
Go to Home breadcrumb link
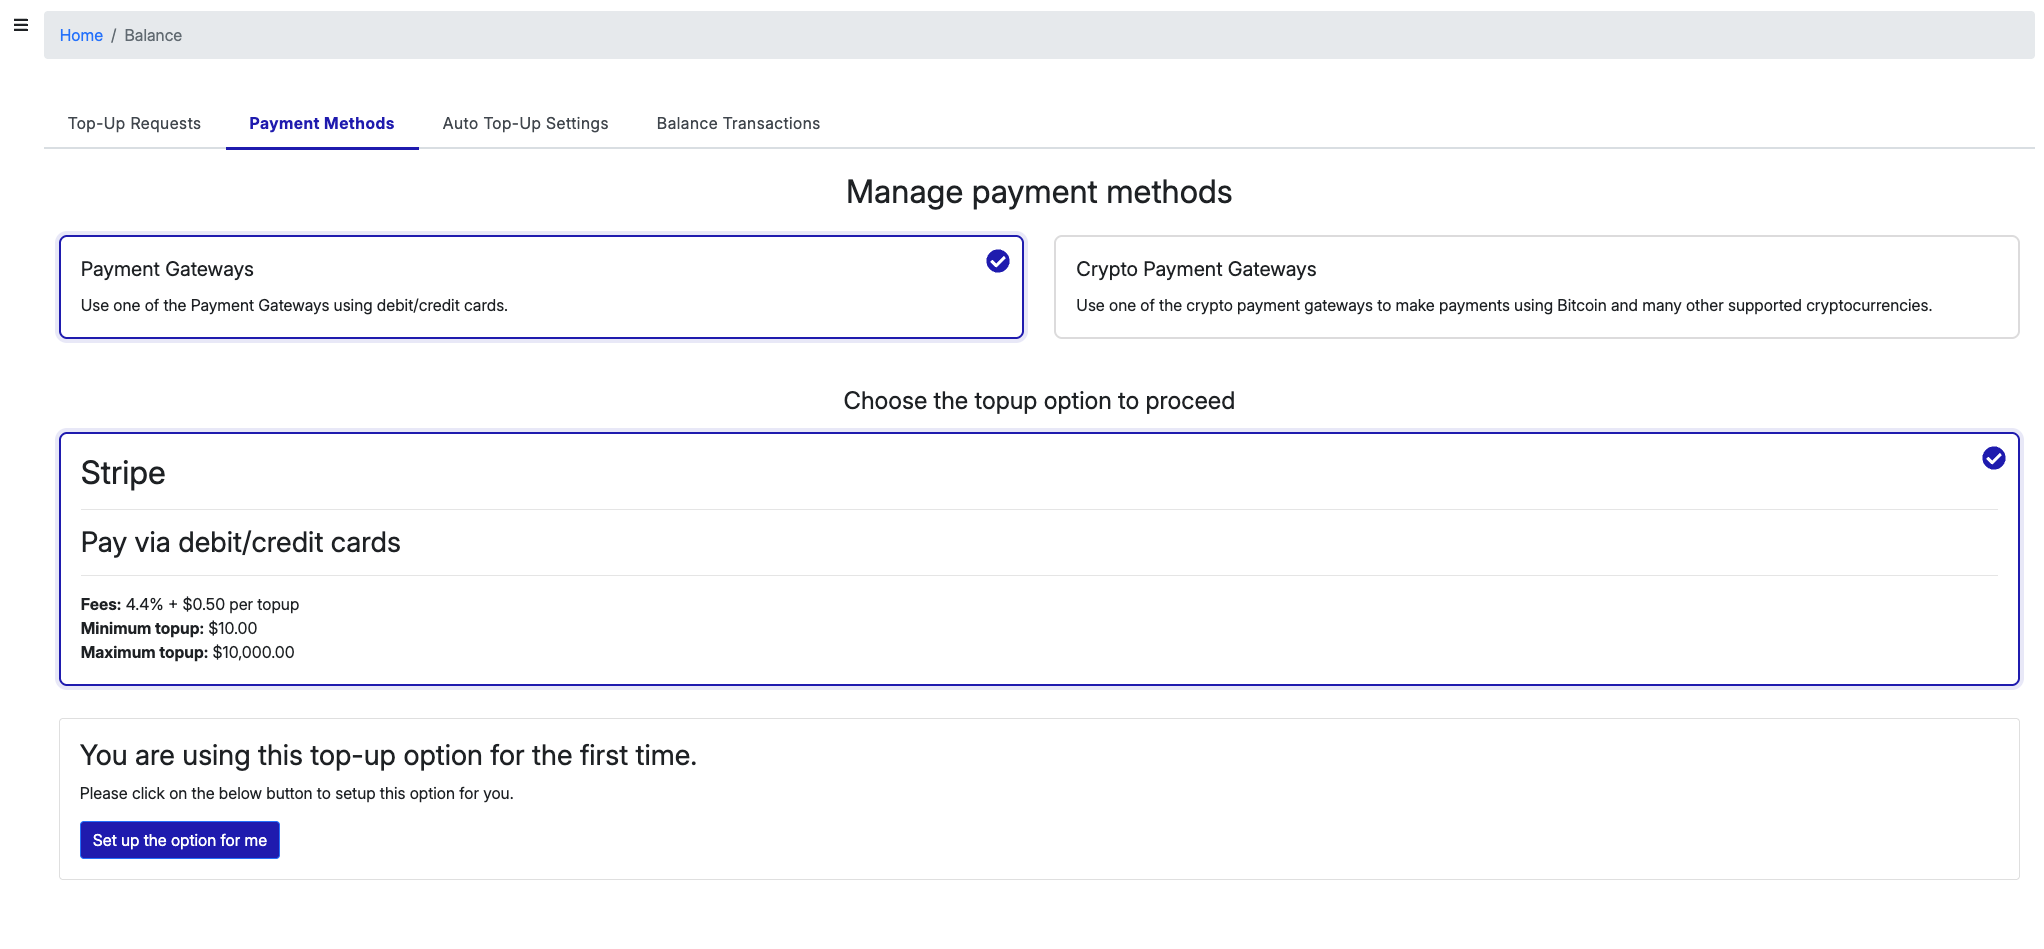coord(81,35)
